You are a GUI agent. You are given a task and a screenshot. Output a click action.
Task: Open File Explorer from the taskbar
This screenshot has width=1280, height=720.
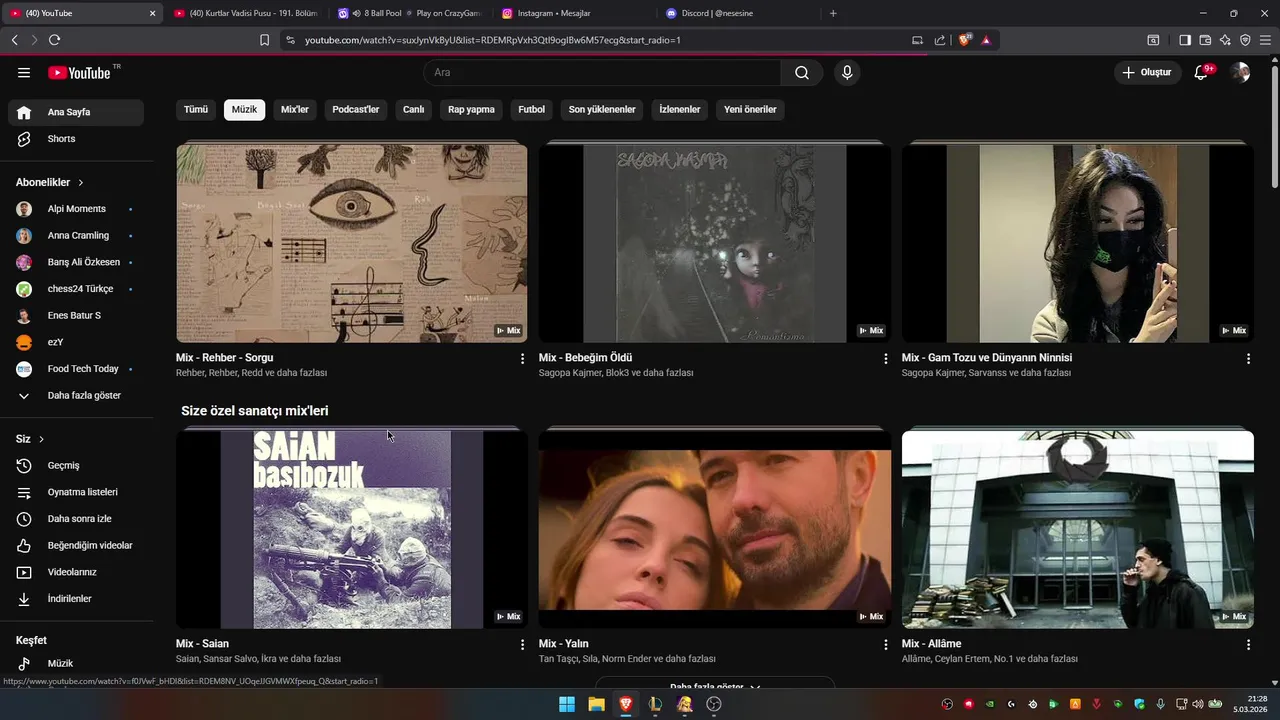(x=596, y=704)
